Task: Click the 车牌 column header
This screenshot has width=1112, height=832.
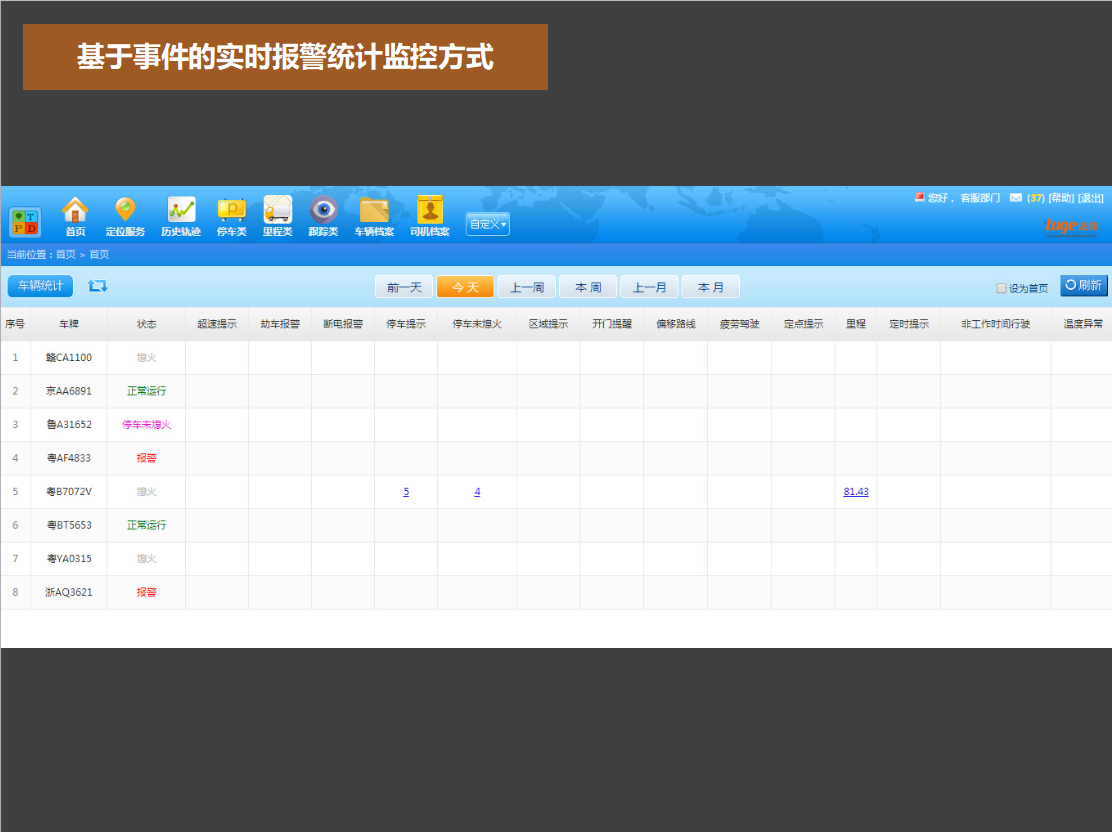Action: (68, 324)
